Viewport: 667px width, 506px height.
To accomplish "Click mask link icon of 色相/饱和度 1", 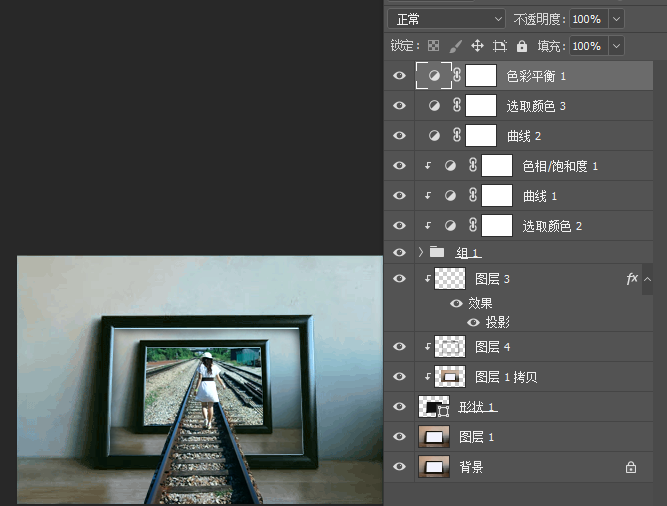I will (x=473, y=165).
